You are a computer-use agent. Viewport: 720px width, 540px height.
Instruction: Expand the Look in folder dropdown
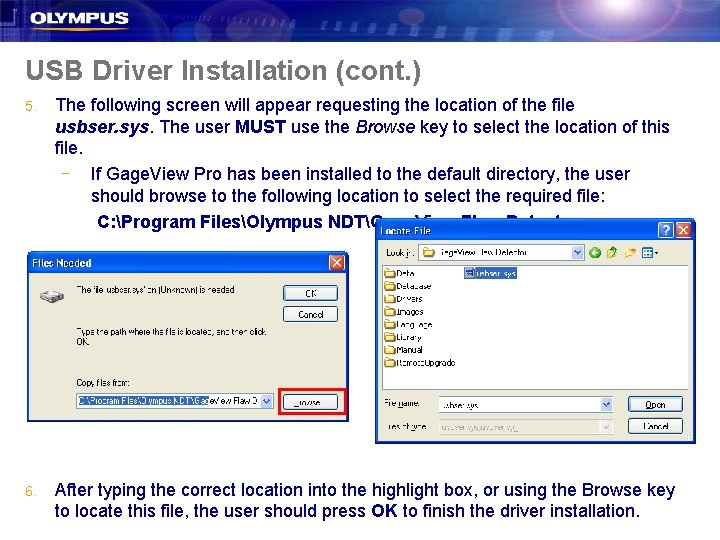point(577,252)
